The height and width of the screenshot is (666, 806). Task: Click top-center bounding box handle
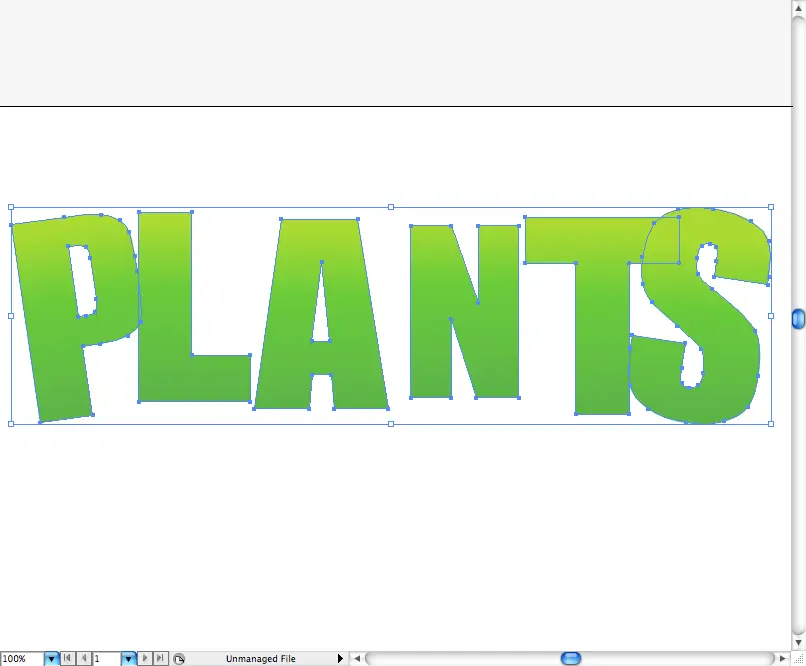tap(391, 207)
